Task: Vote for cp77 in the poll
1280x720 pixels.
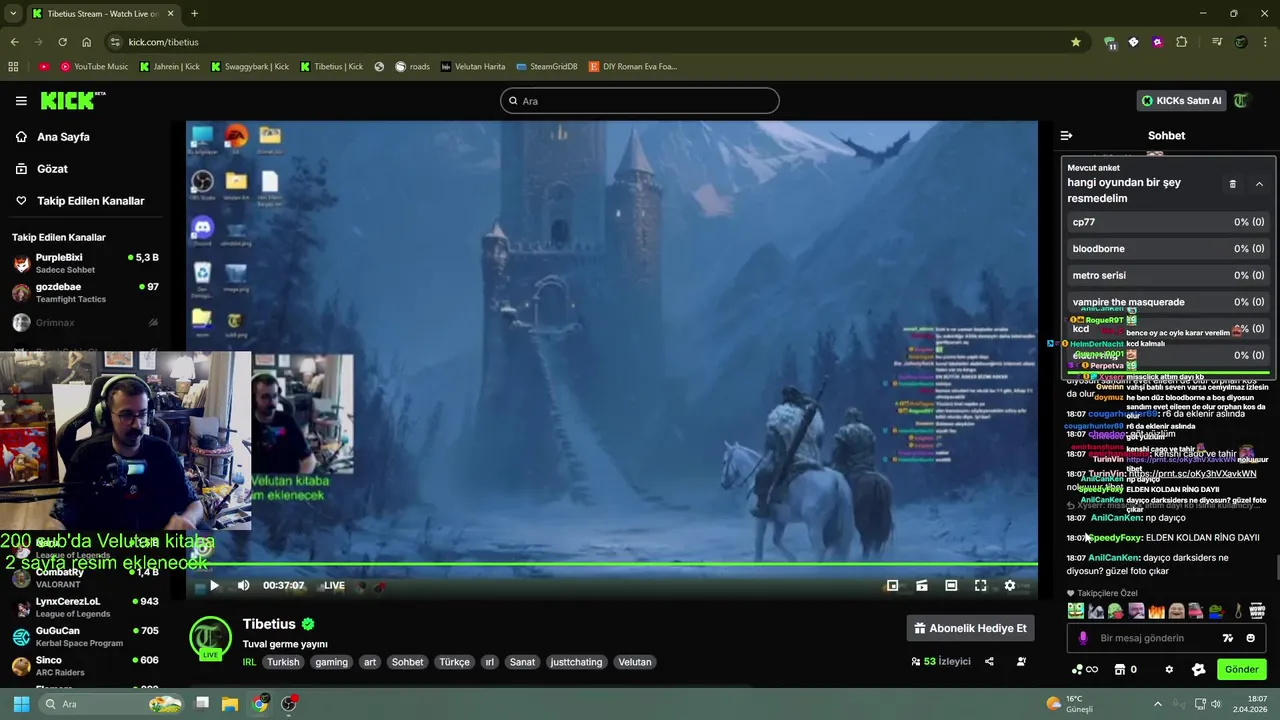Action: 1168,222
